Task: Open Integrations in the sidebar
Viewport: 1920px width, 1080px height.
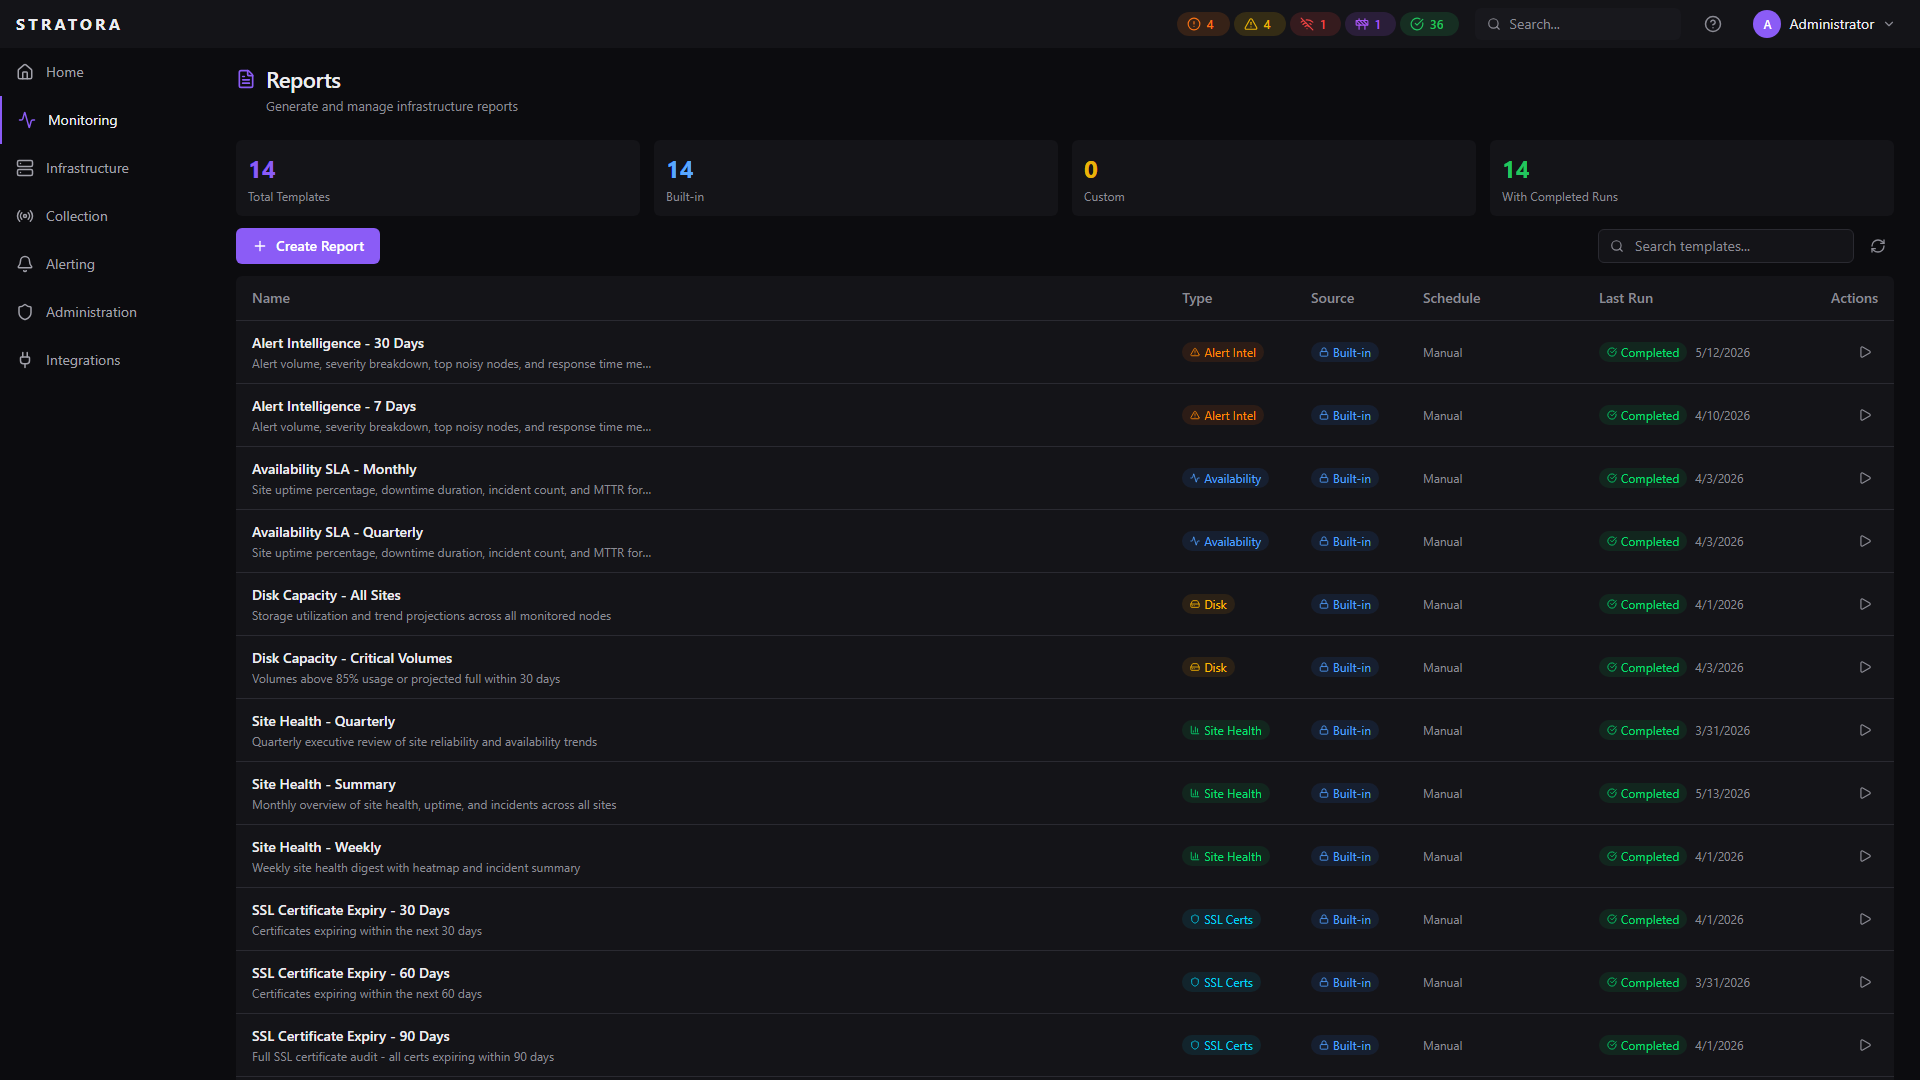Action: 110,360
